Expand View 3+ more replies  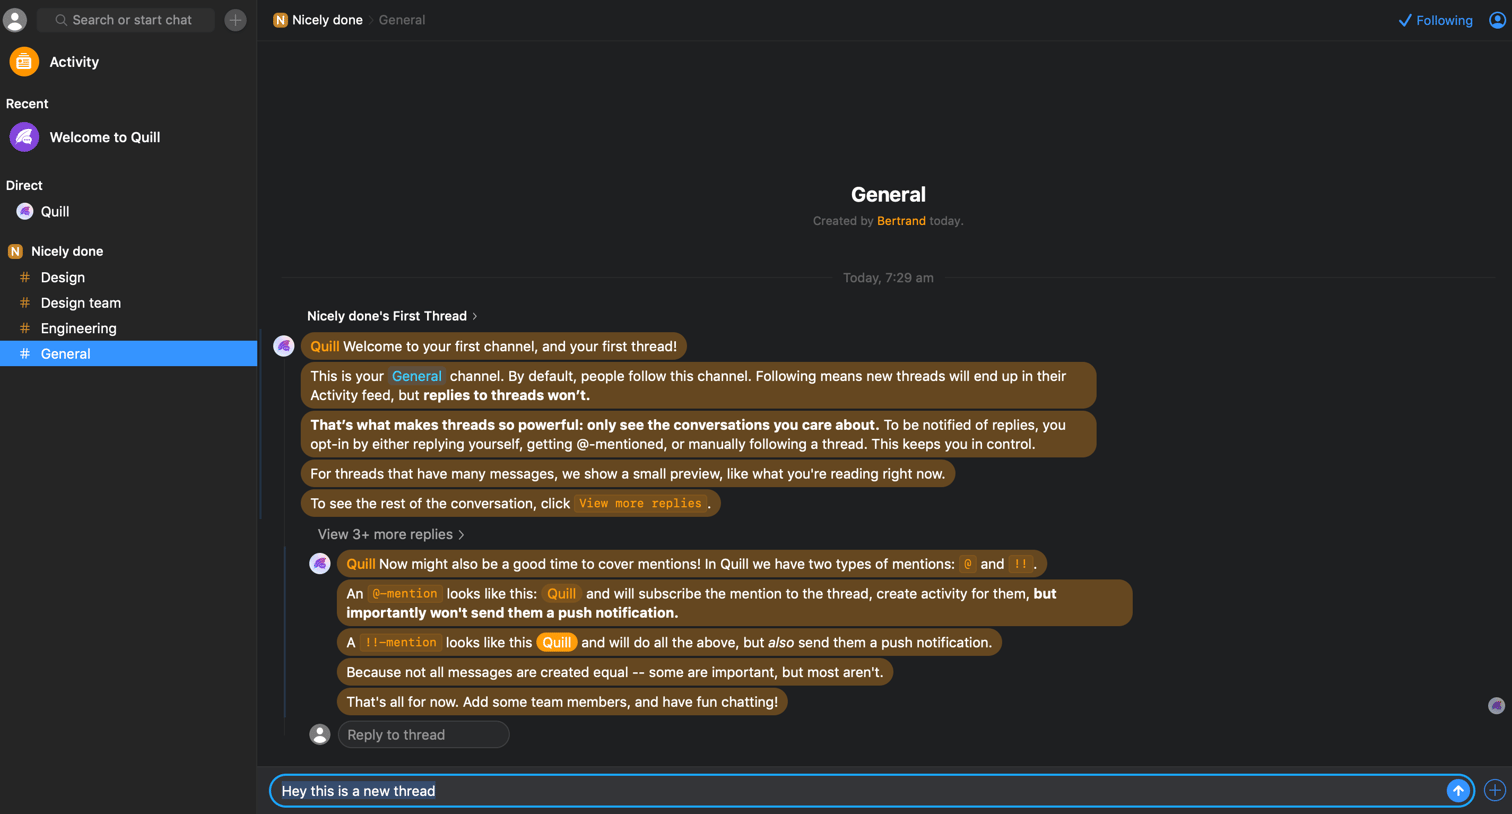(391, 534)
